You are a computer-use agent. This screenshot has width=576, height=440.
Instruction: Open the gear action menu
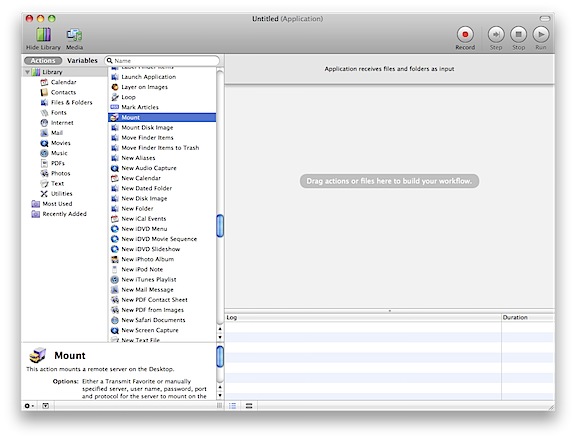pyautogui.click(x=29, y=406)
